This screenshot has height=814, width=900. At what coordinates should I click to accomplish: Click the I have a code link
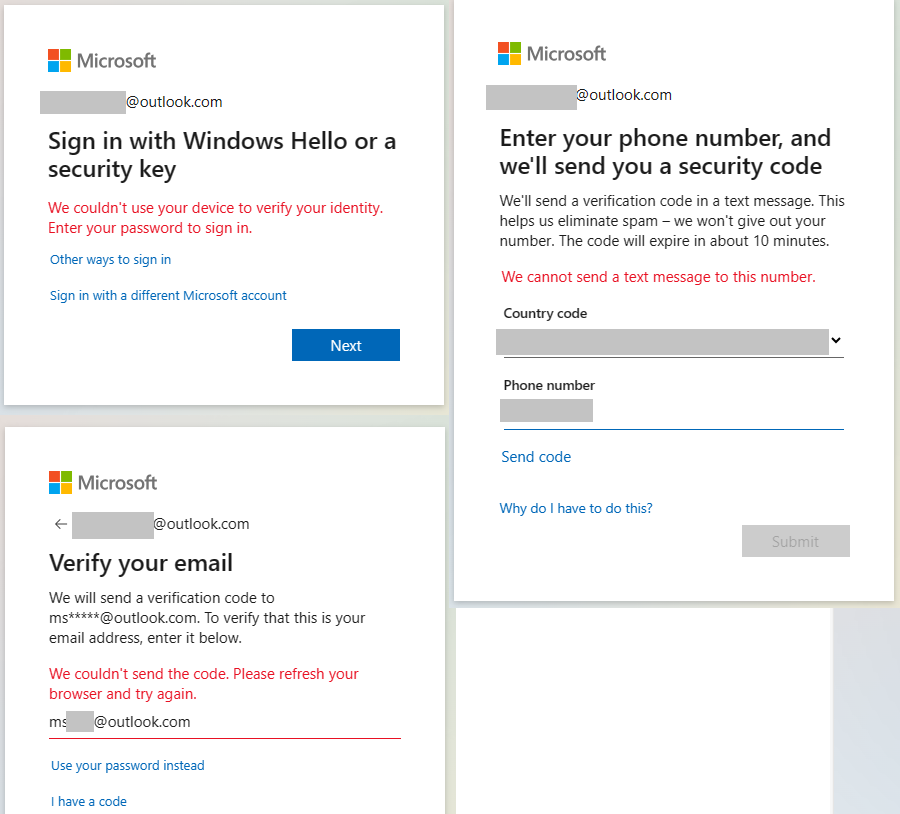89,801
